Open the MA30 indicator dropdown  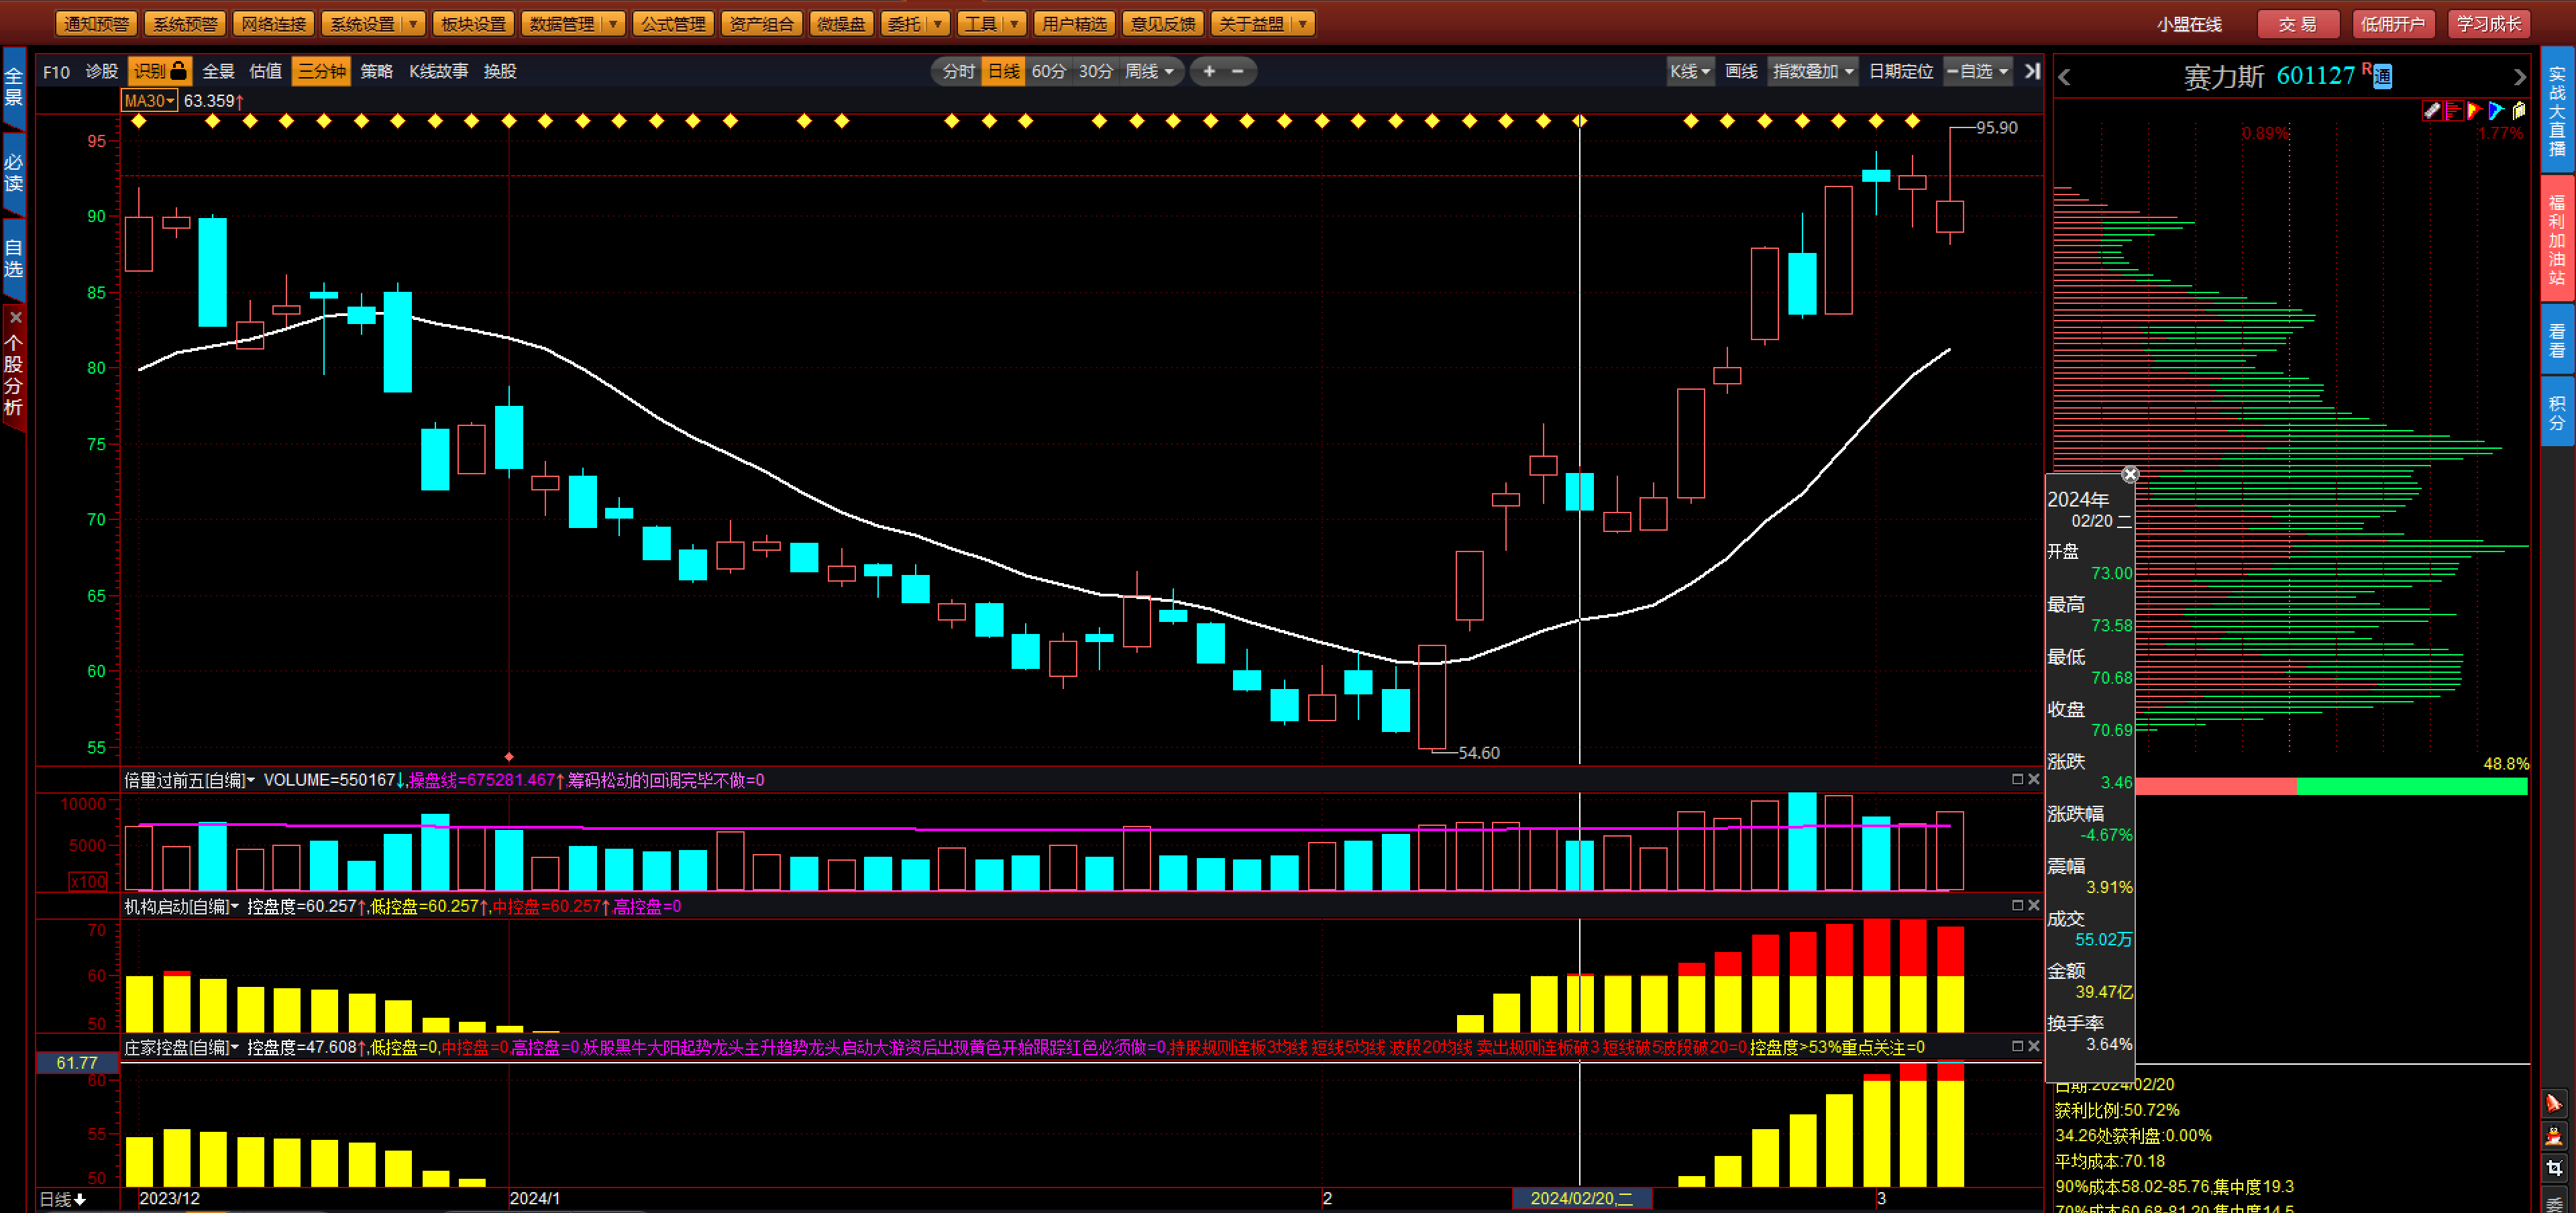pyautogui.click(x=149, y=101)
